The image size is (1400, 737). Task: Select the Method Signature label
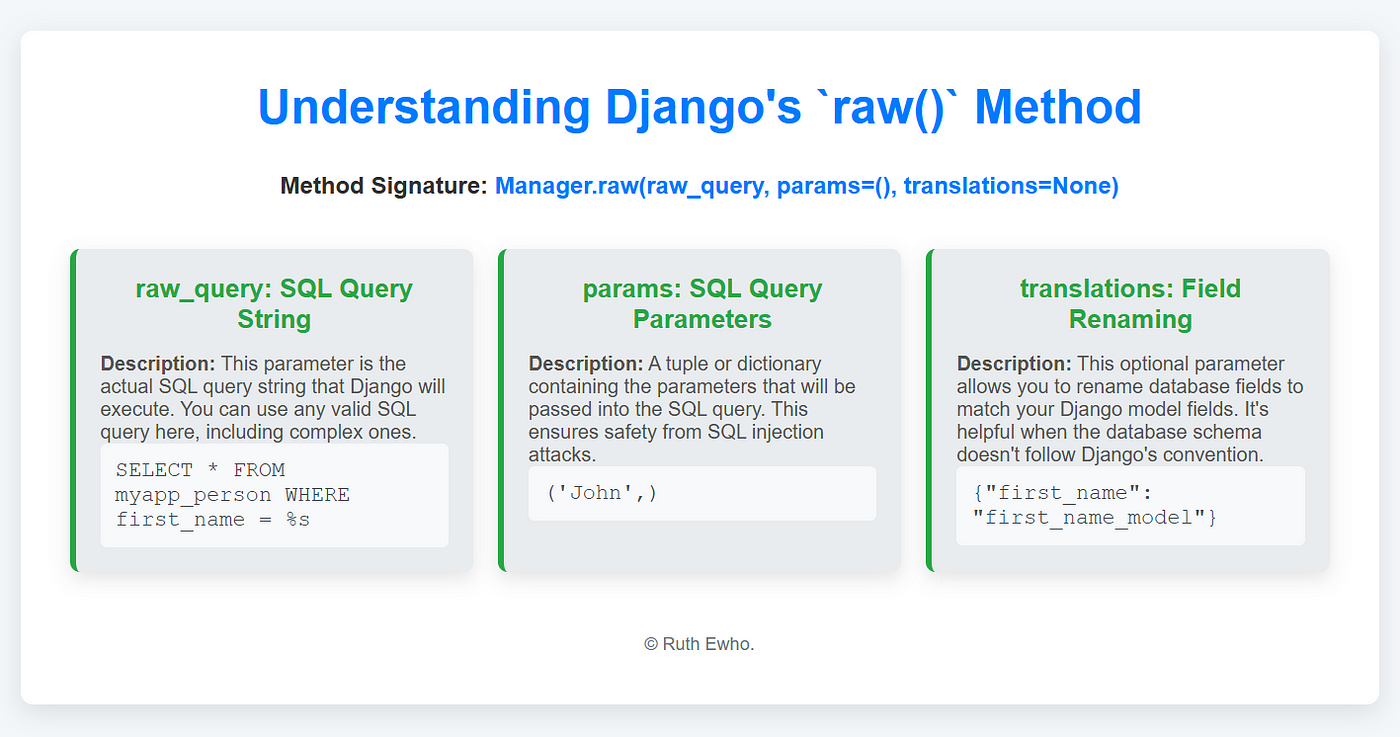click(384, 186)
